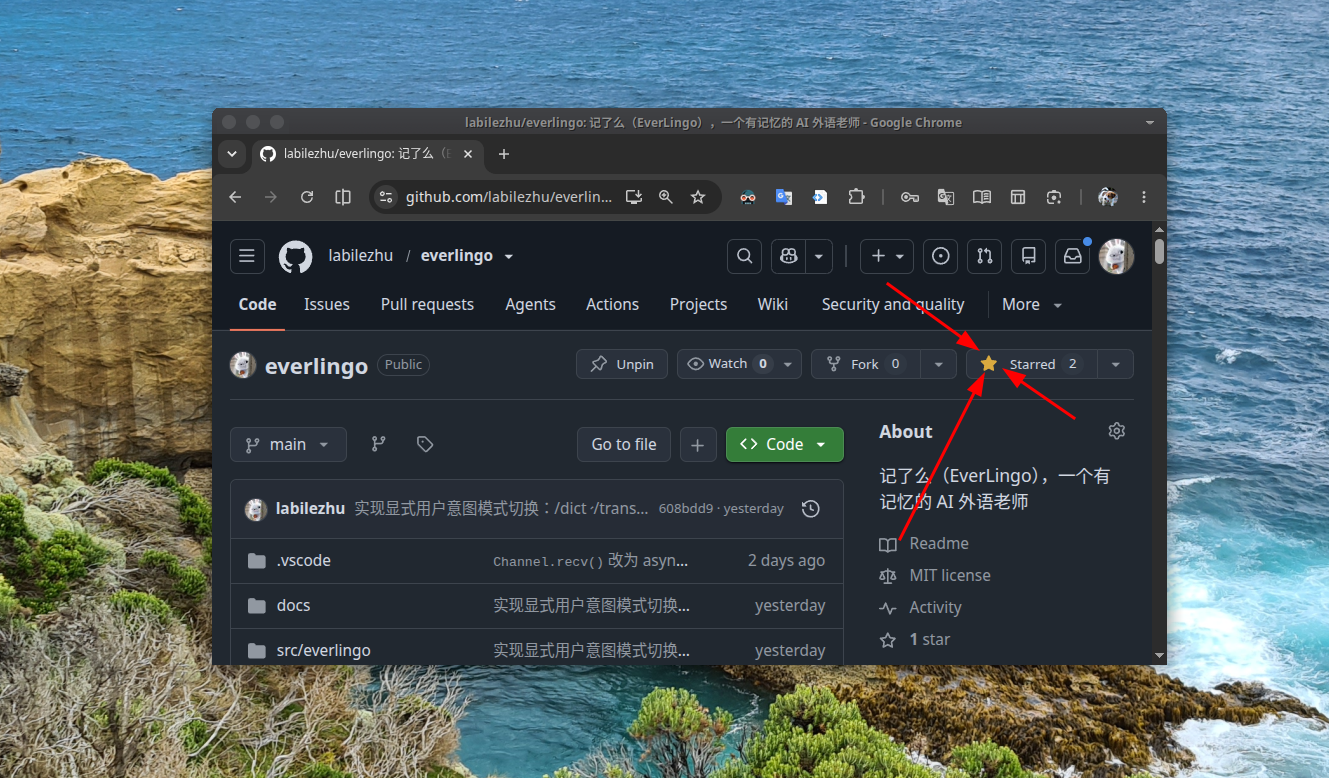Open star lists dropdown next to Starred
1329x778 pixels.
click(x=1116, y=364)
